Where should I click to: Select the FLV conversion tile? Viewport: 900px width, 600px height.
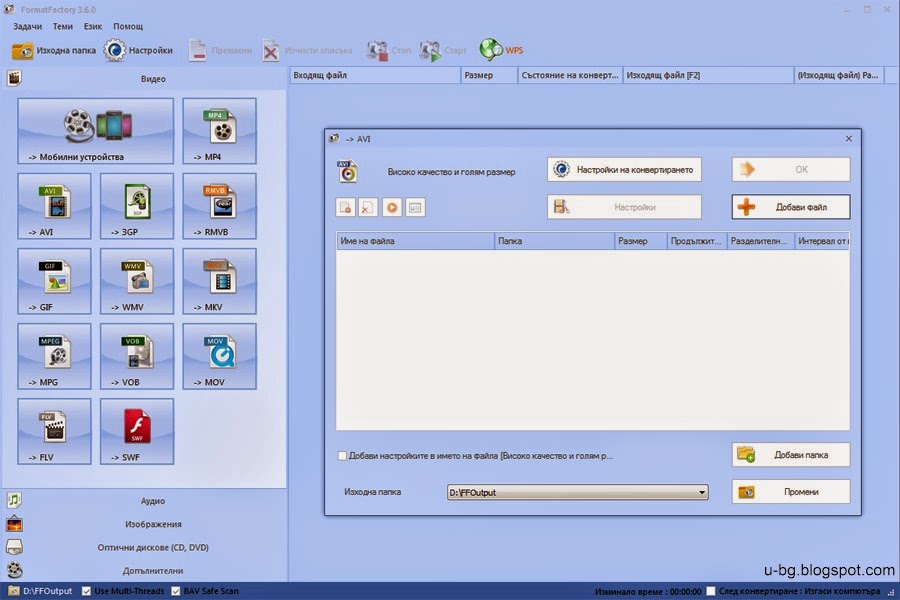point(54,432)
